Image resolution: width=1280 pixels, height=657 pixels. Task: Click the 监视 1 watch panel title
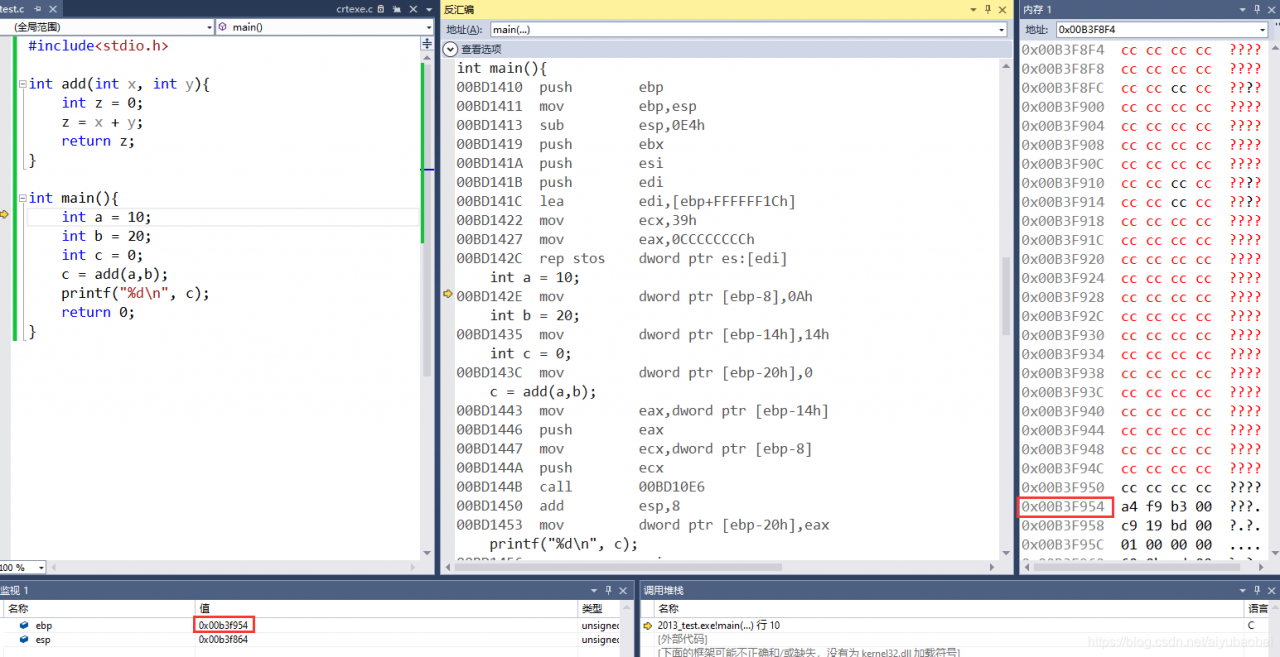coord(15,591)
